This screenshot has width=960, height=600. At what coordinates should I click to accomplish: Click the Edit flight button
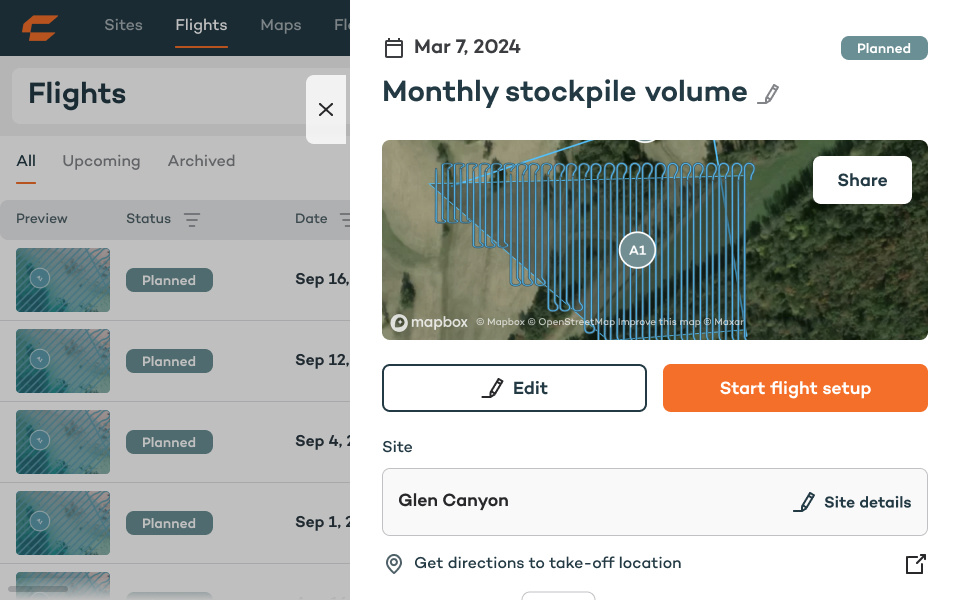[514, 388]
